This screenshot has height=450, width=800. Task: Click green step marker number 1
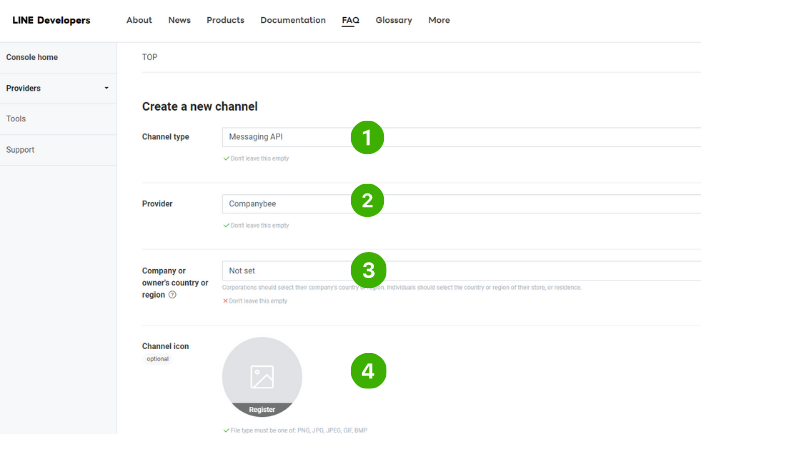[x=367, y=137]
